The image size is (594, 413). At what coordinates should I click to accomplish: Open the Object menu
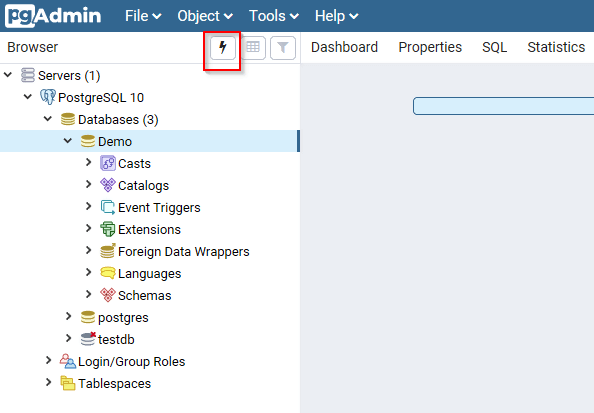205,16
